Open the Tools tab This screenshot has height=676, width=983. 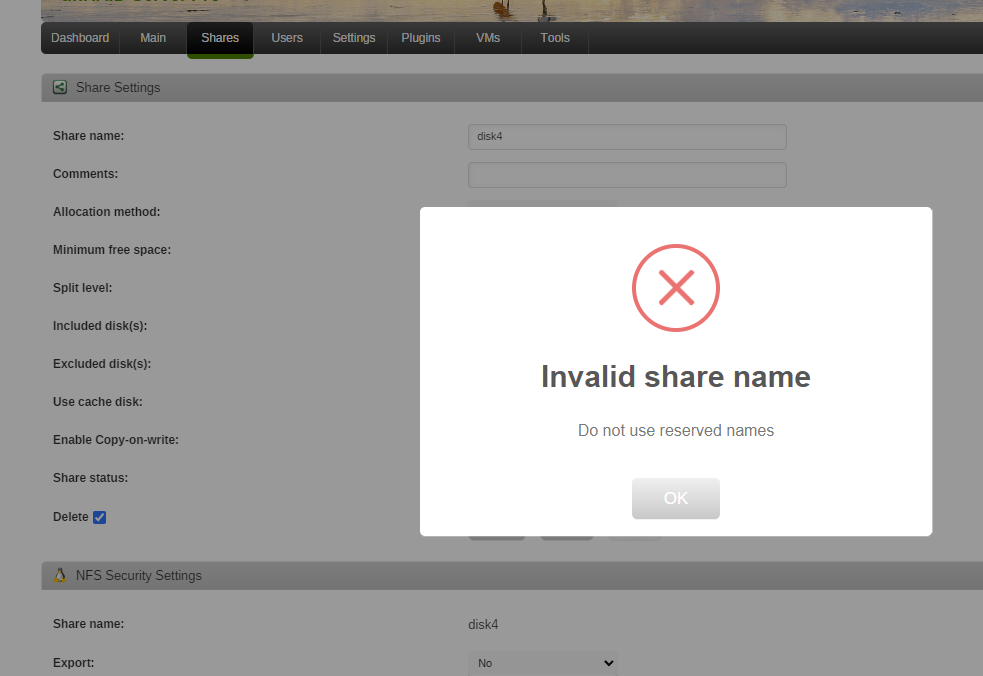[x=555, y=38]
